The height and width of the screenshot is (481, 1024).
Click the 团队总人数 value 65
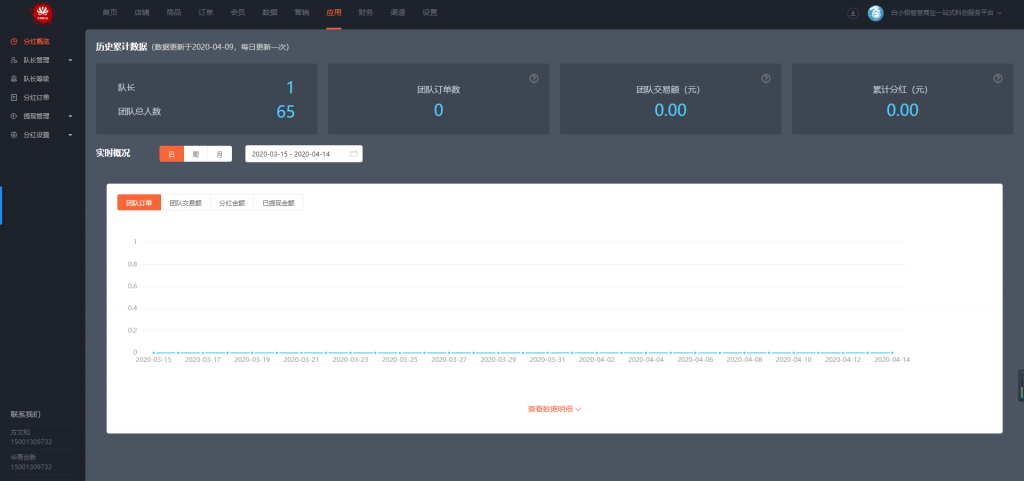coord(285,112)
